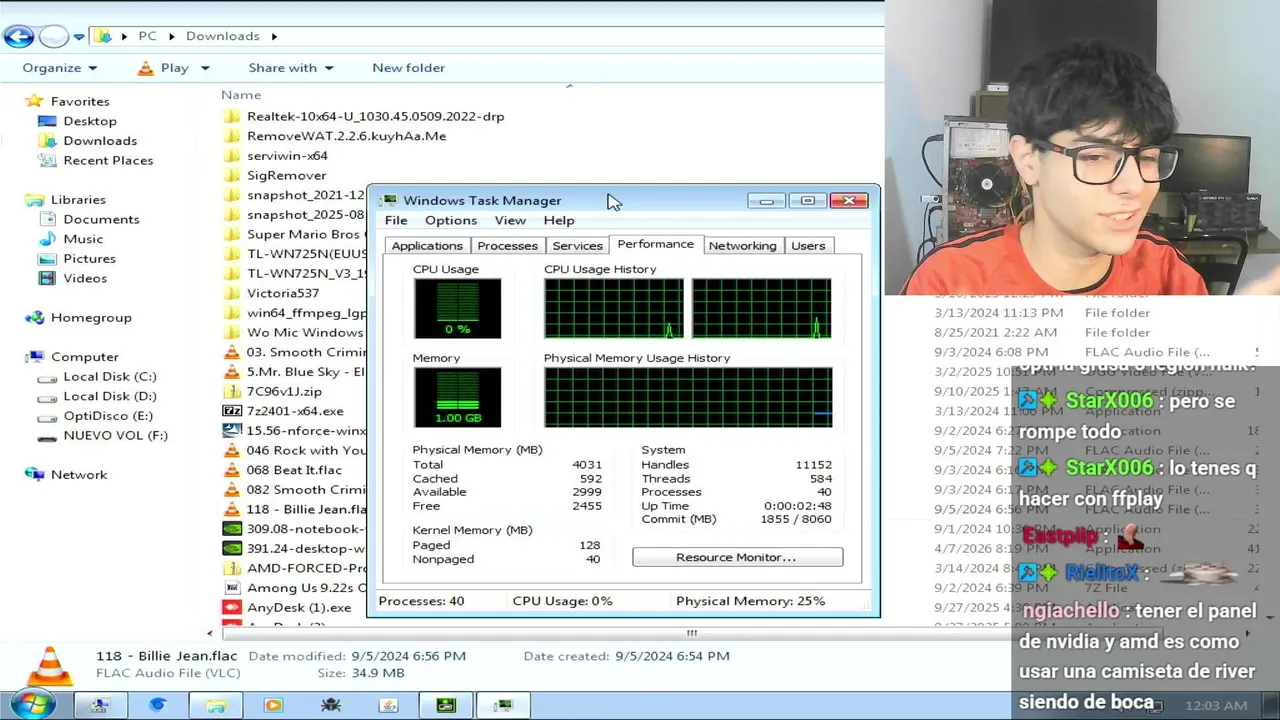Open the Windows Explorer taskbar icon

click(216, 705)
